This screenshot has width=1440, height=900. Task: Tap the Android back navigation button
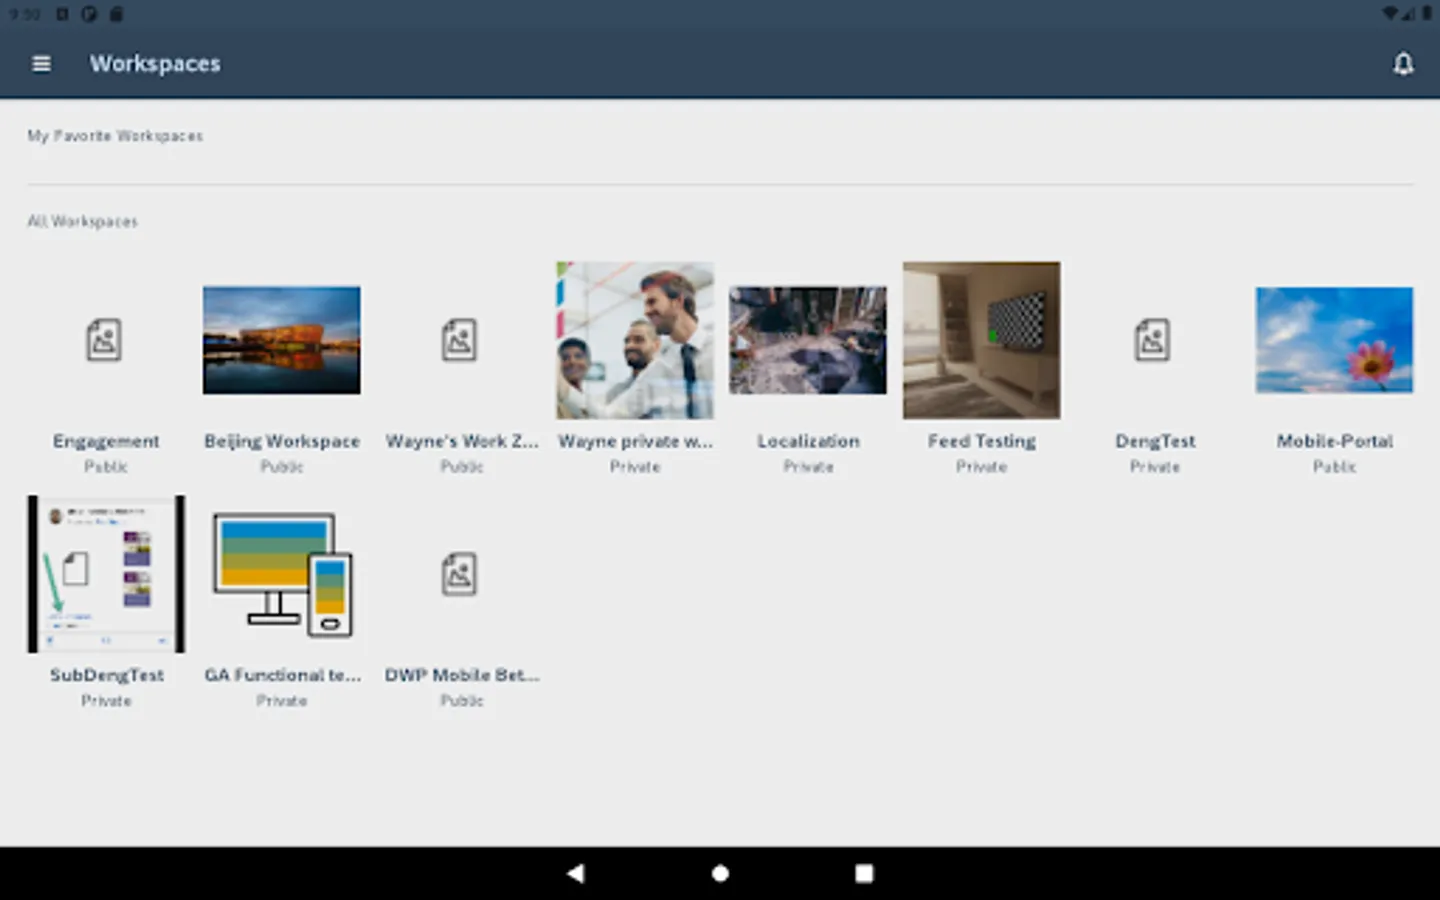click(x=575, y=872)
